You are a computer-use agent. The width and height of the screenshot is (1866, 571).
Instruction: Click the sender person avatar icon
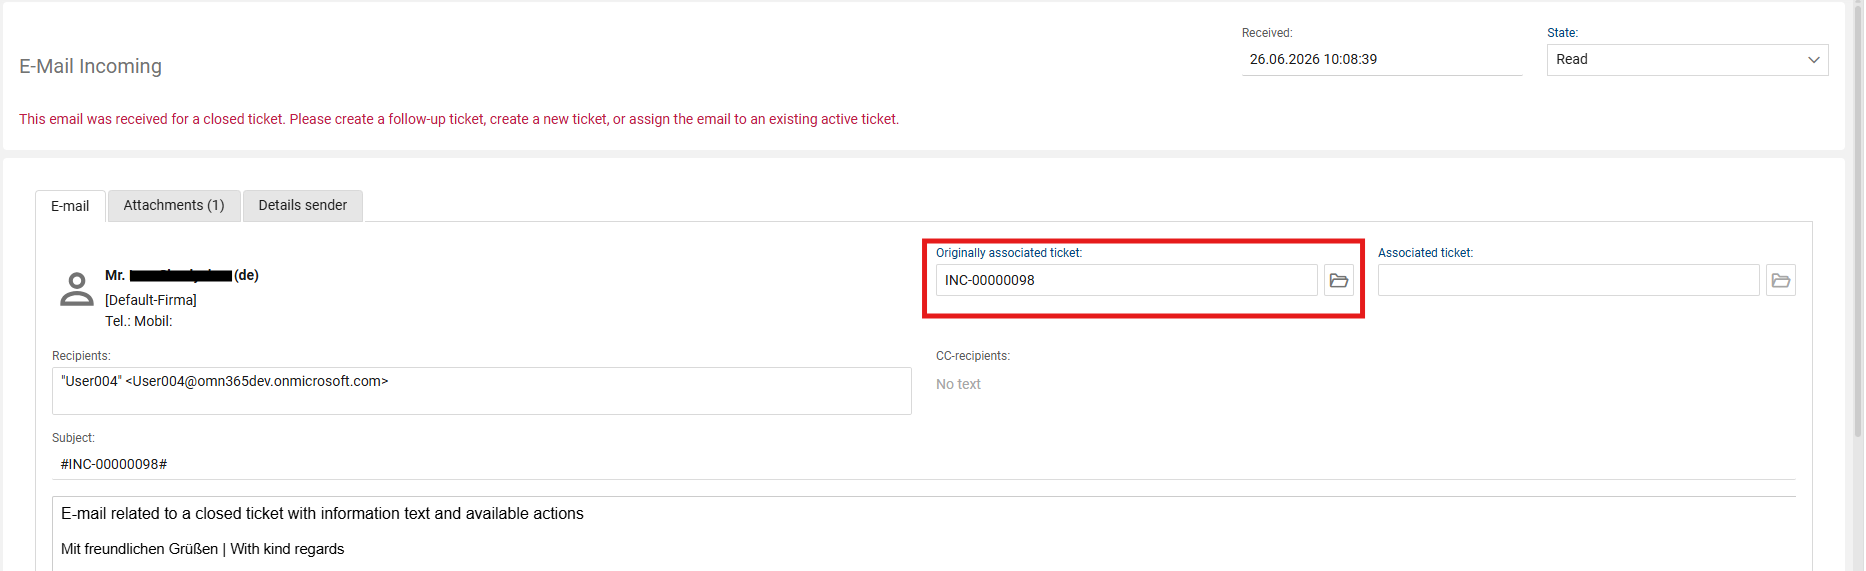tap(77, 289)
